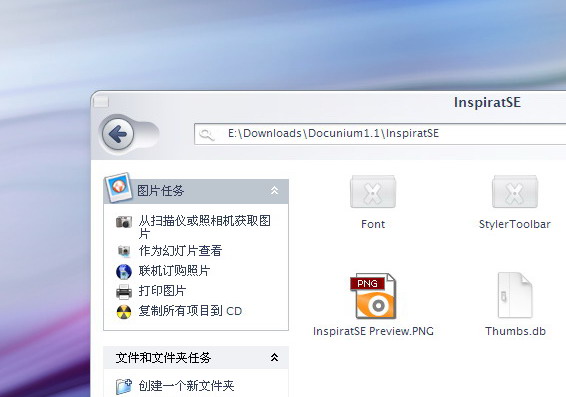Click the globe icon beside 联机订购照片
This screenshot has height=397, width=566.
124,271
